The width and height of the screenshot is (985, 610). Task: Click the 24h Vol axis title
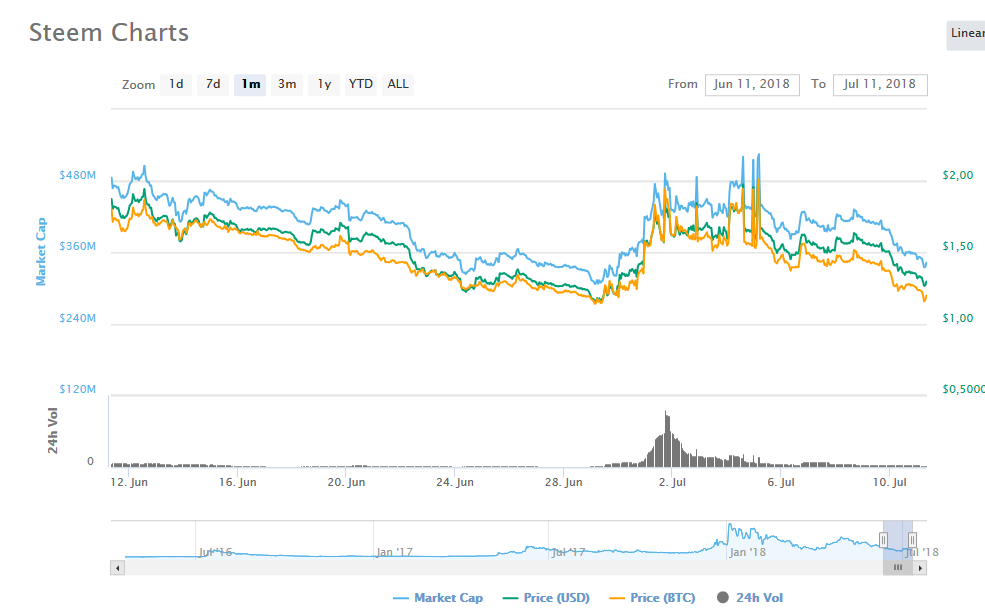[53, 430]
